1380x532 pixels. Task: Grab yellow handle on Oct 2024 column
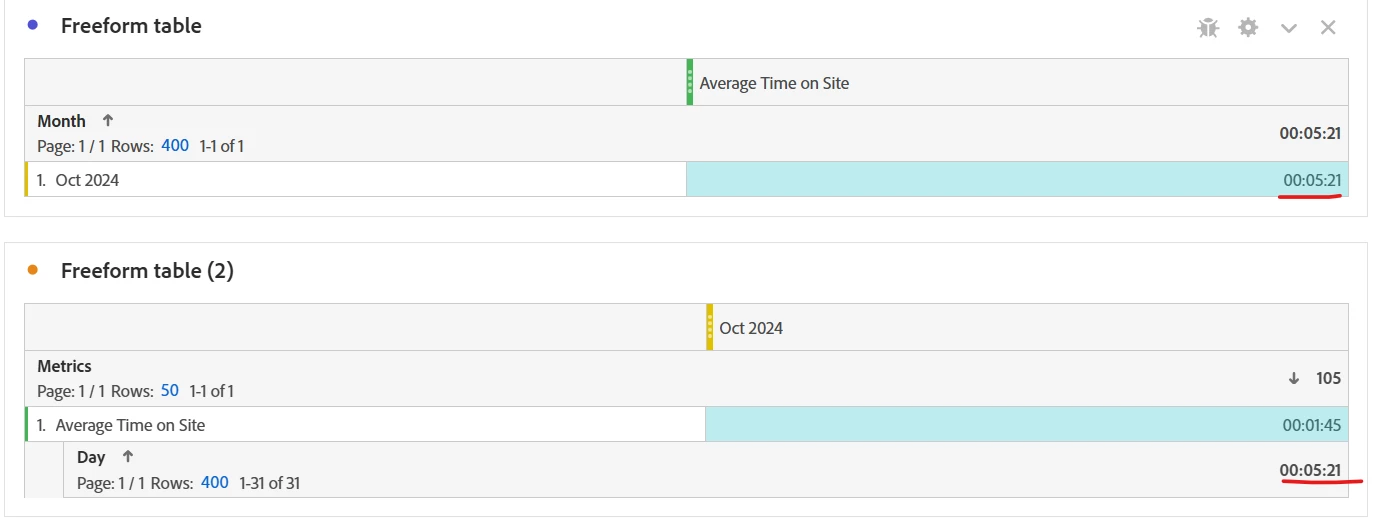(710, 327)
